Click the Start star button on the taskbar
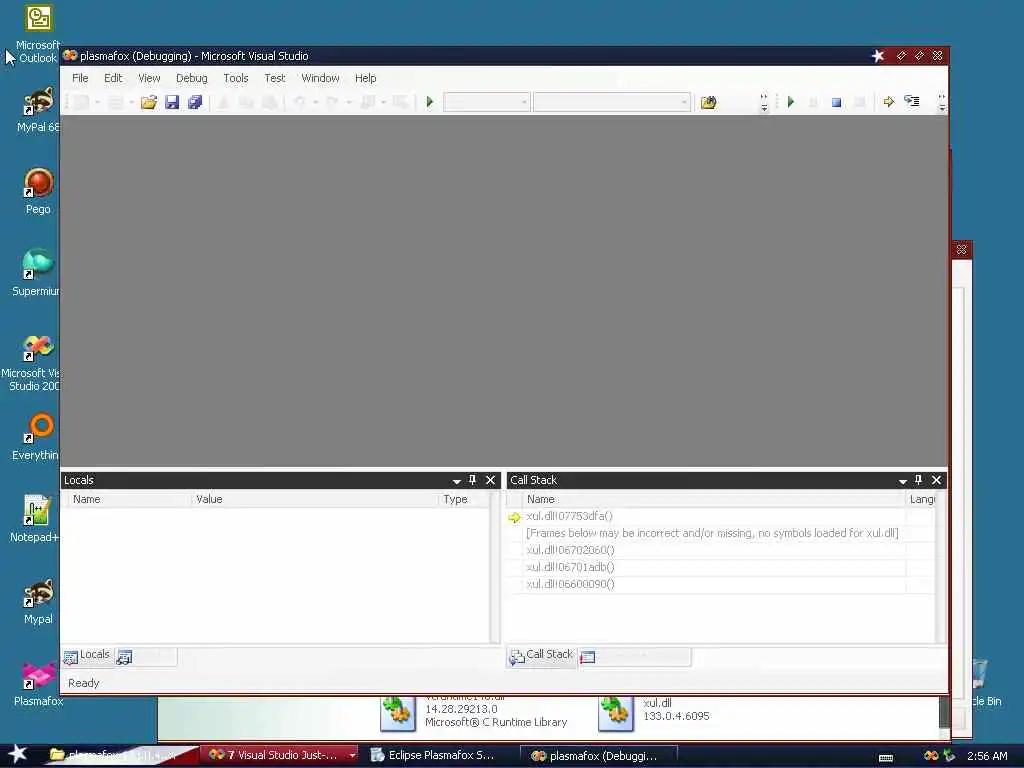Viewport: 1024px width, 768px height. [x=18, y=755]
